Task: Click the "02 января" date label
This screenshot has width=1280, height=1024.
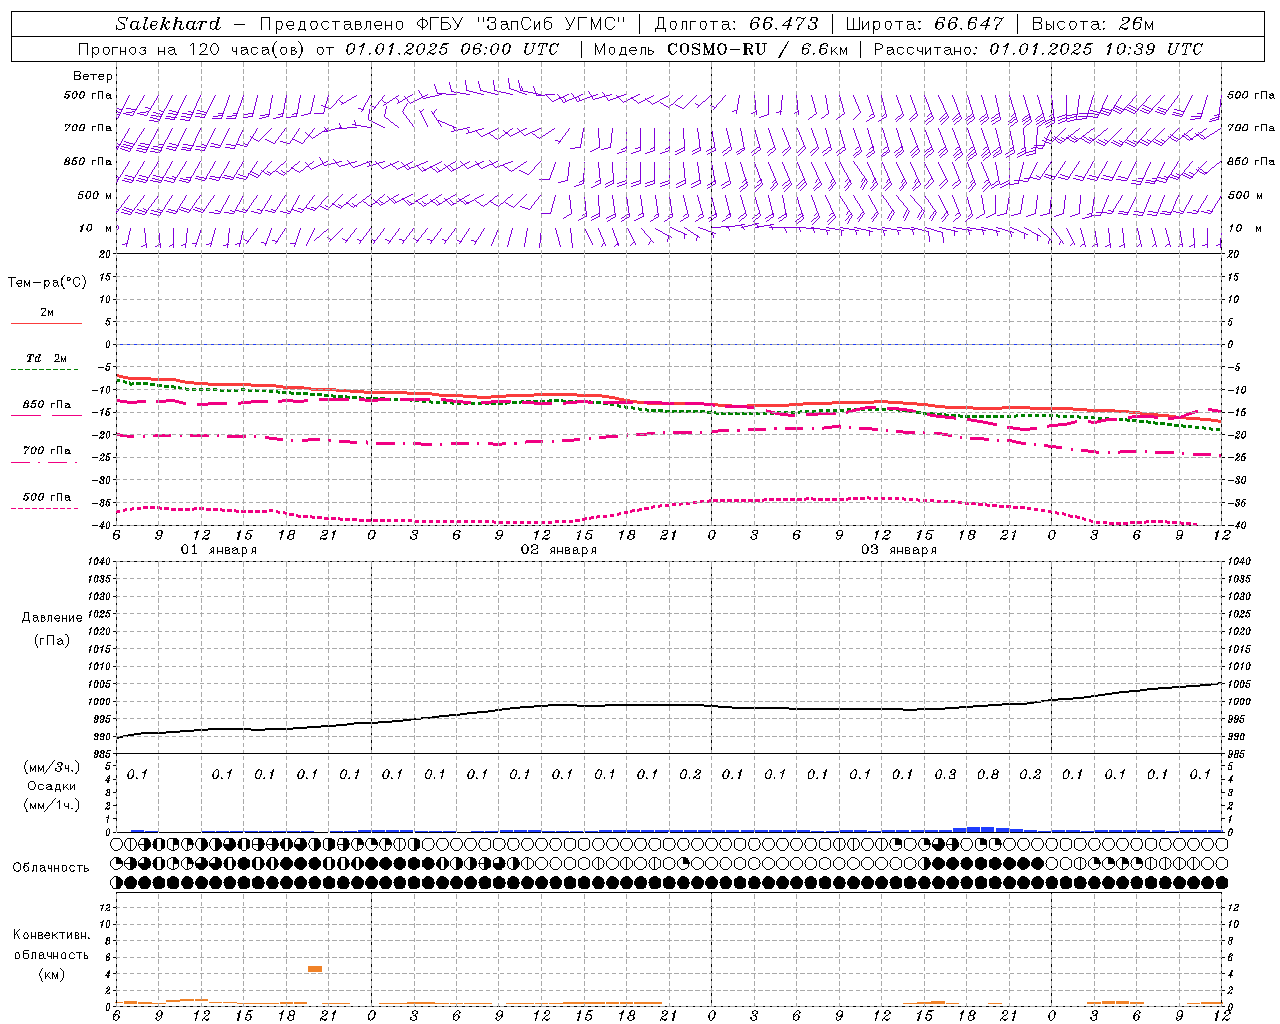Action: point(558,550)
